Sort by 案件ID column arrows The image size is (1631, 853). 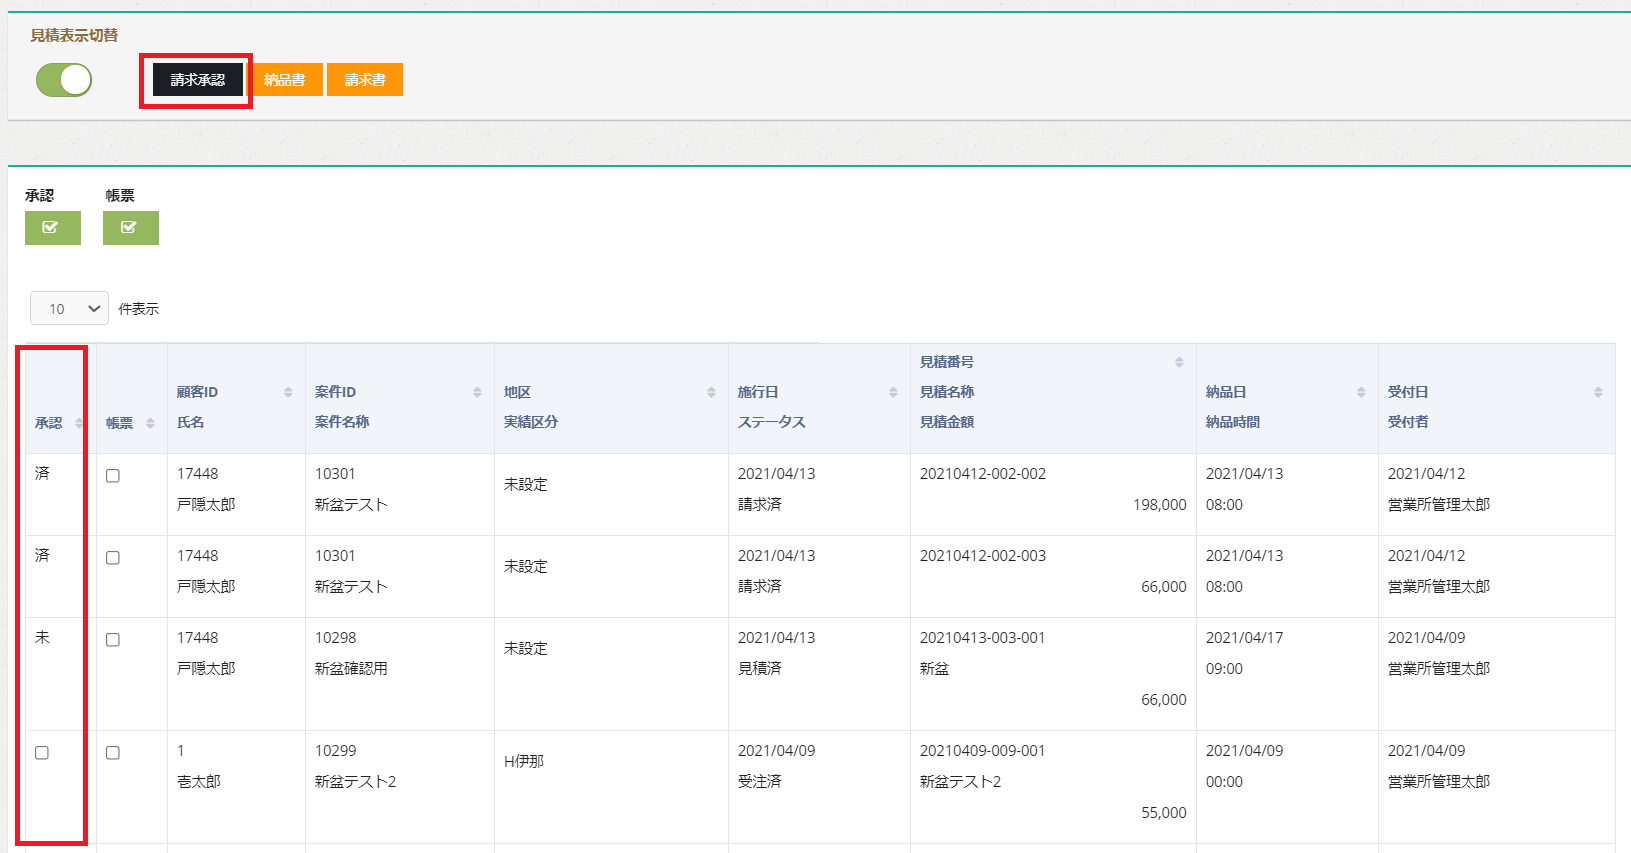point(477,392)
